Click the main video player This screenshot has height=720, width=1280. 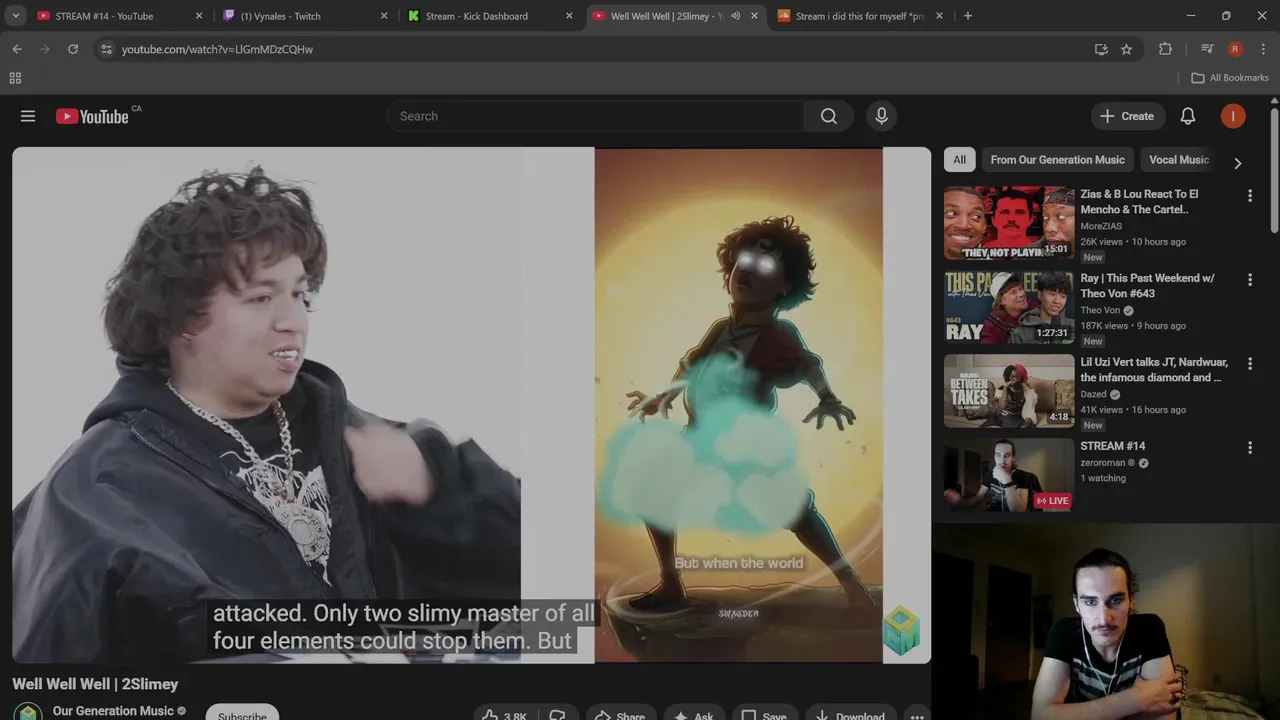(x=471, y=405)
